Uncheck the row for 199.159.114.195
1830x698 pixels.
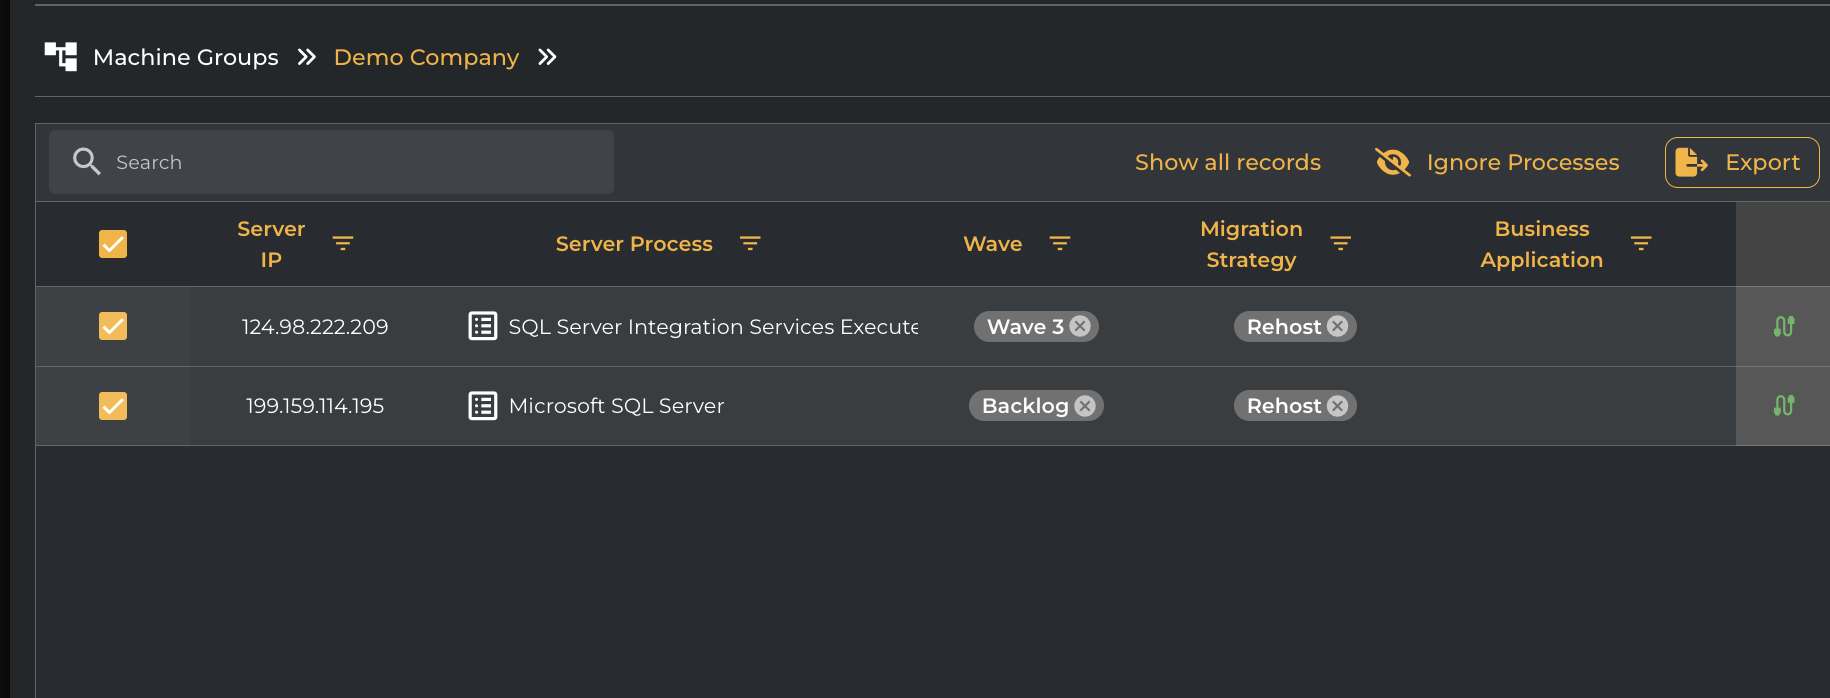coord(113,406)
